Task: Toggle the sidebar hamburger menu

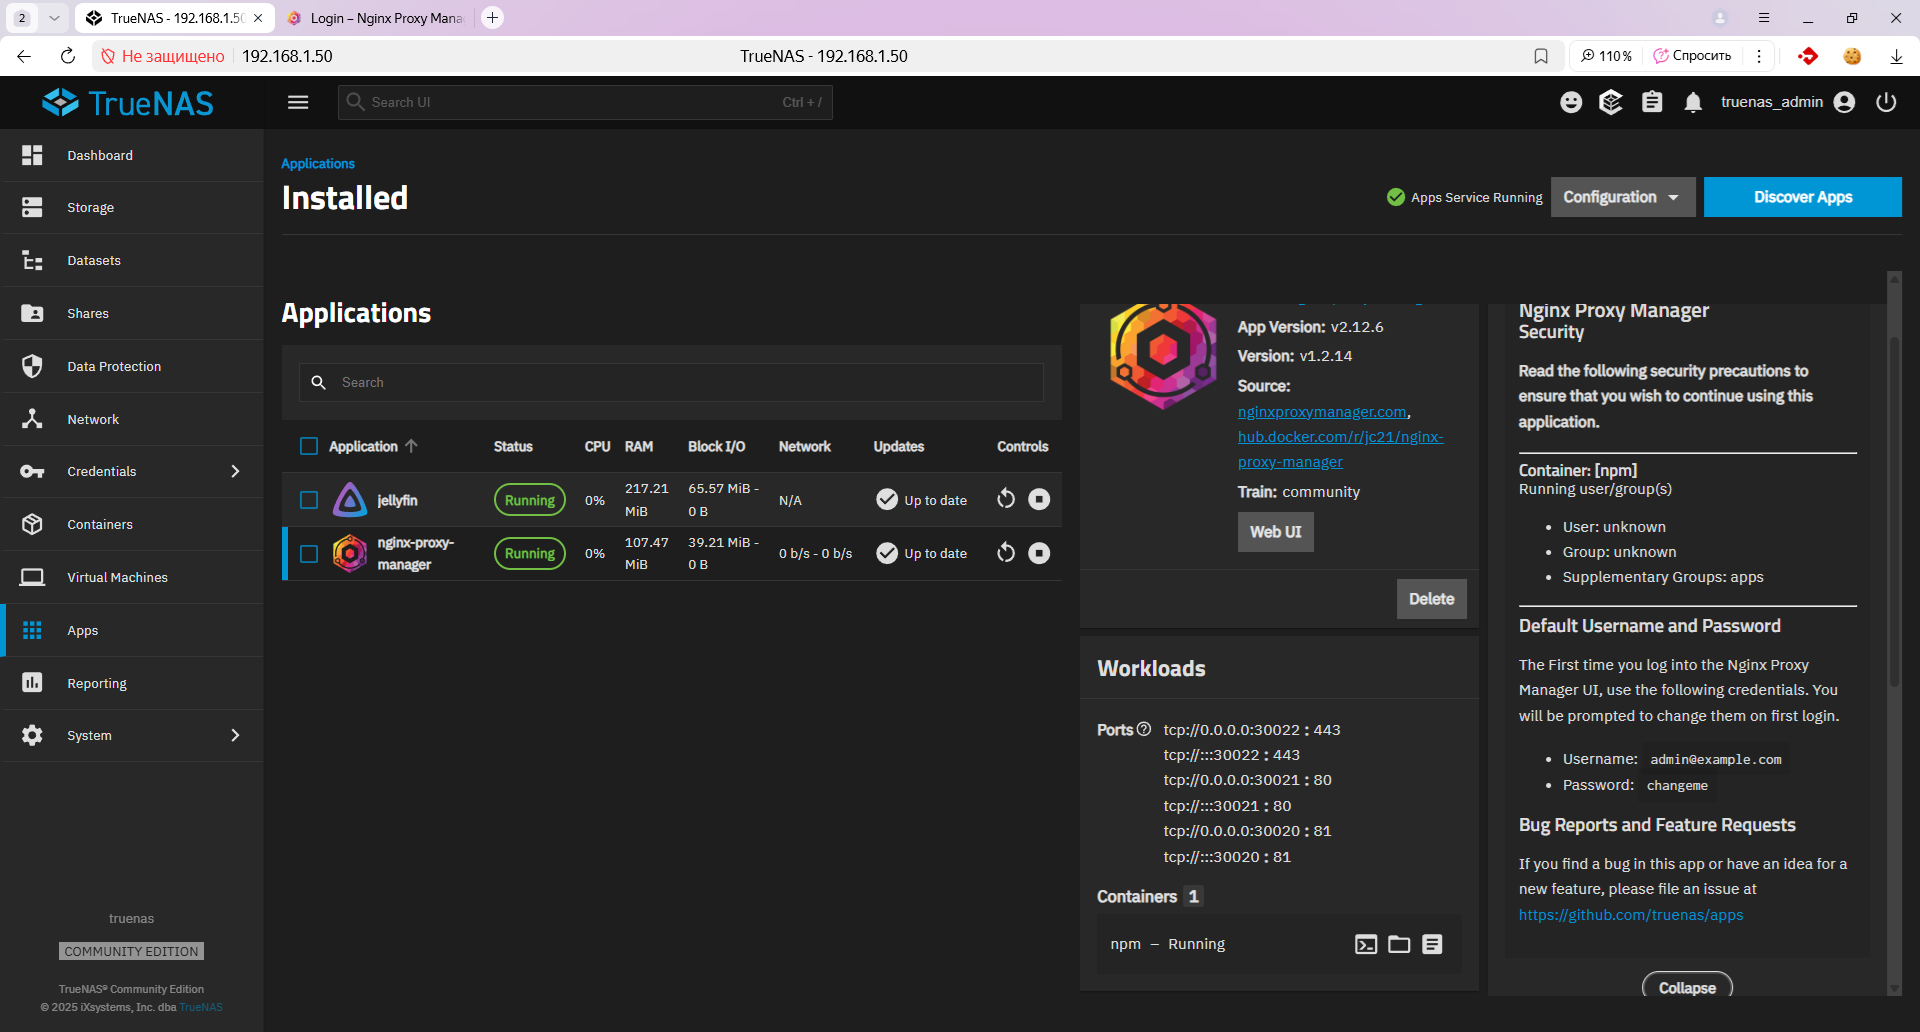Action: pyautogui.click(x=298, y=102)
